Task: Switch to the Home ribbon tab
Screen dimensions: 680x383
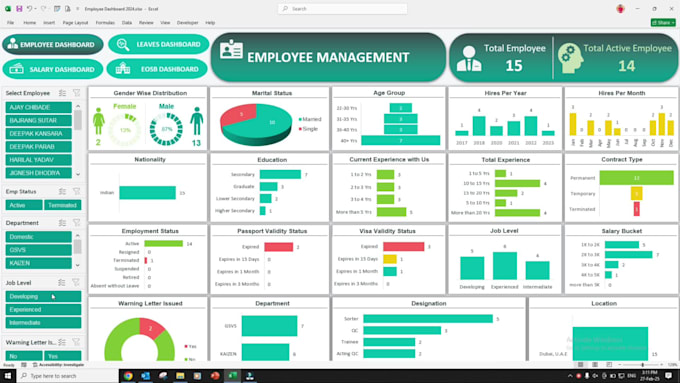Action: [x=29, y=23]
